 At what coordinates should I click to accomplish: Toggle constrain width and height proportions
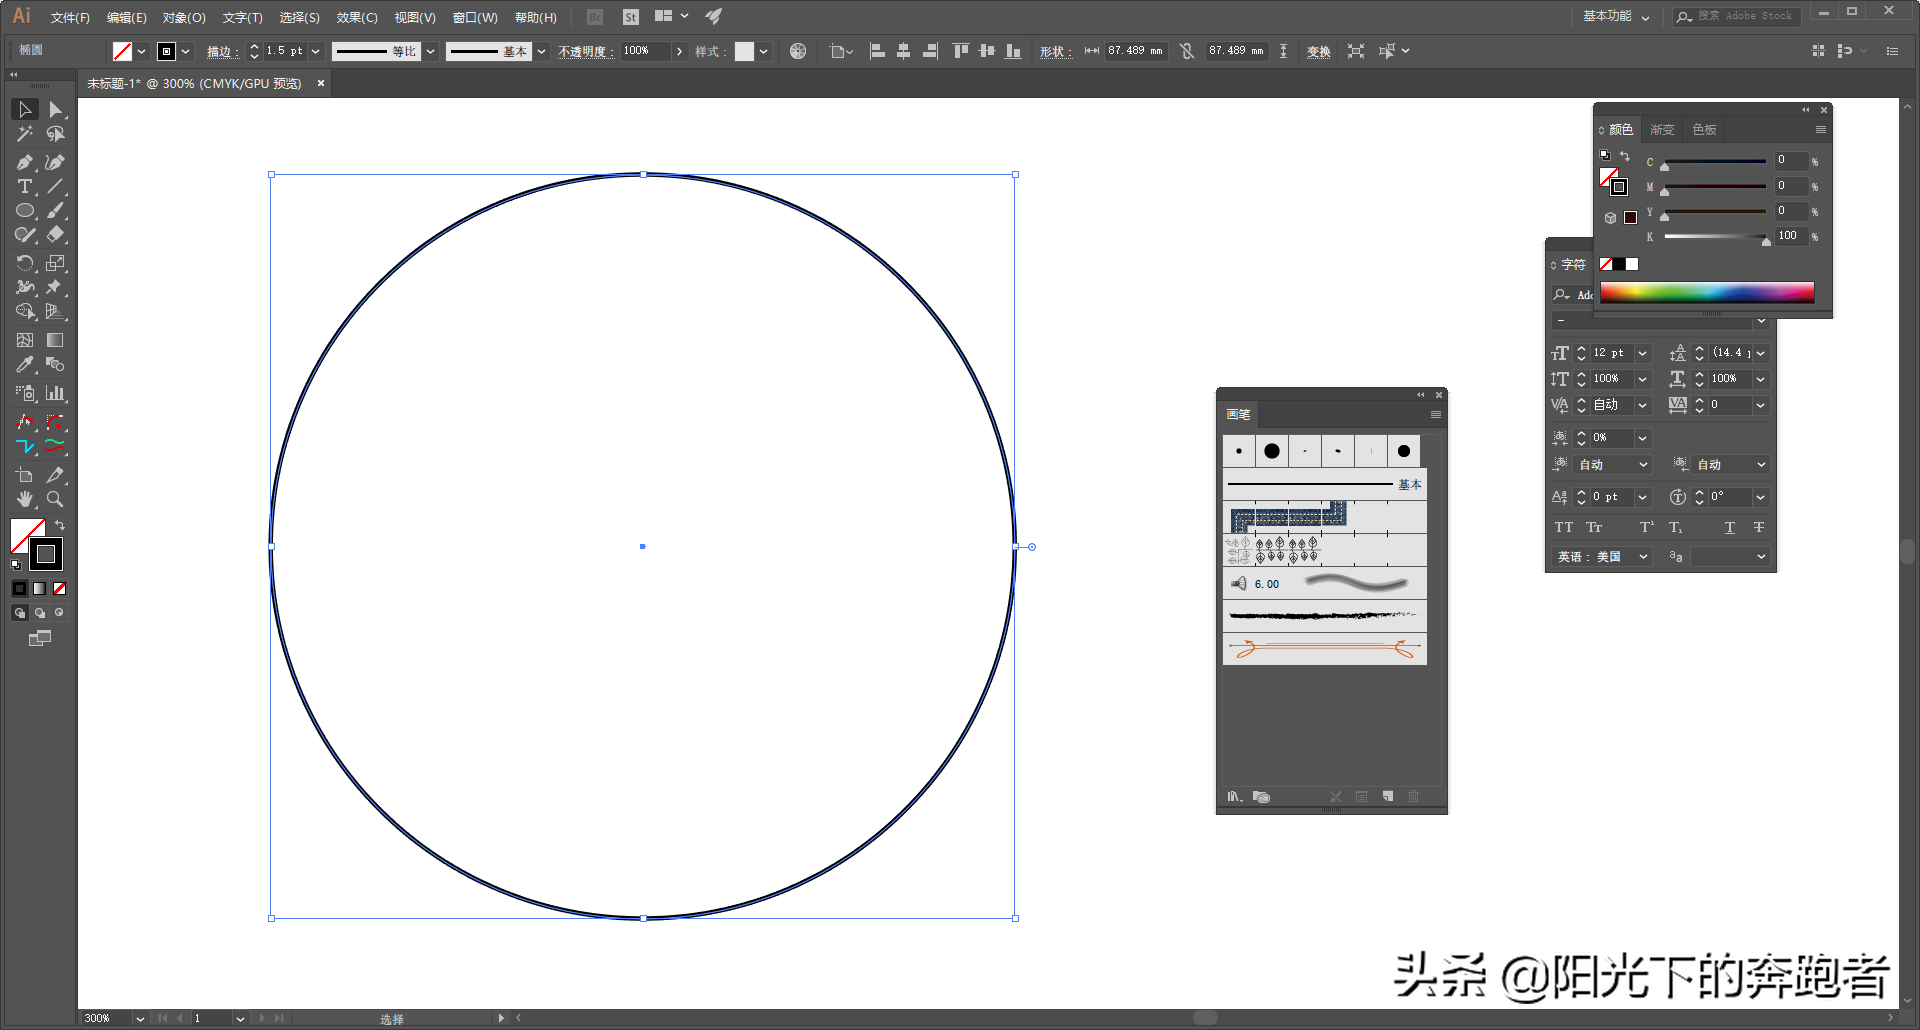pos(1187,51)
